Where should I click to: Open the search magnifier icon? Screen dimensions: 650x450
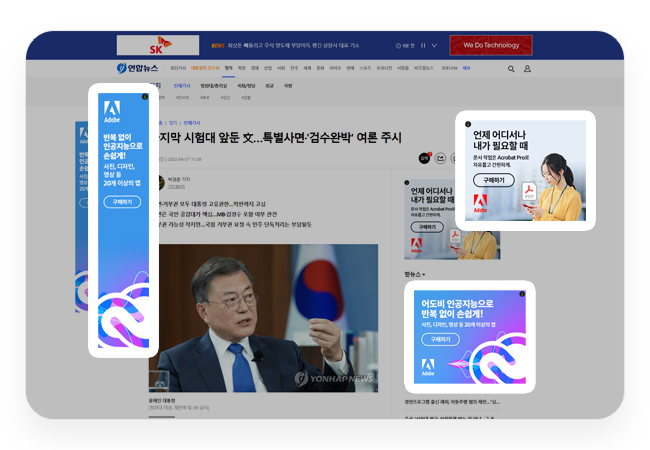pyautogui.click(x=511, y=69)
